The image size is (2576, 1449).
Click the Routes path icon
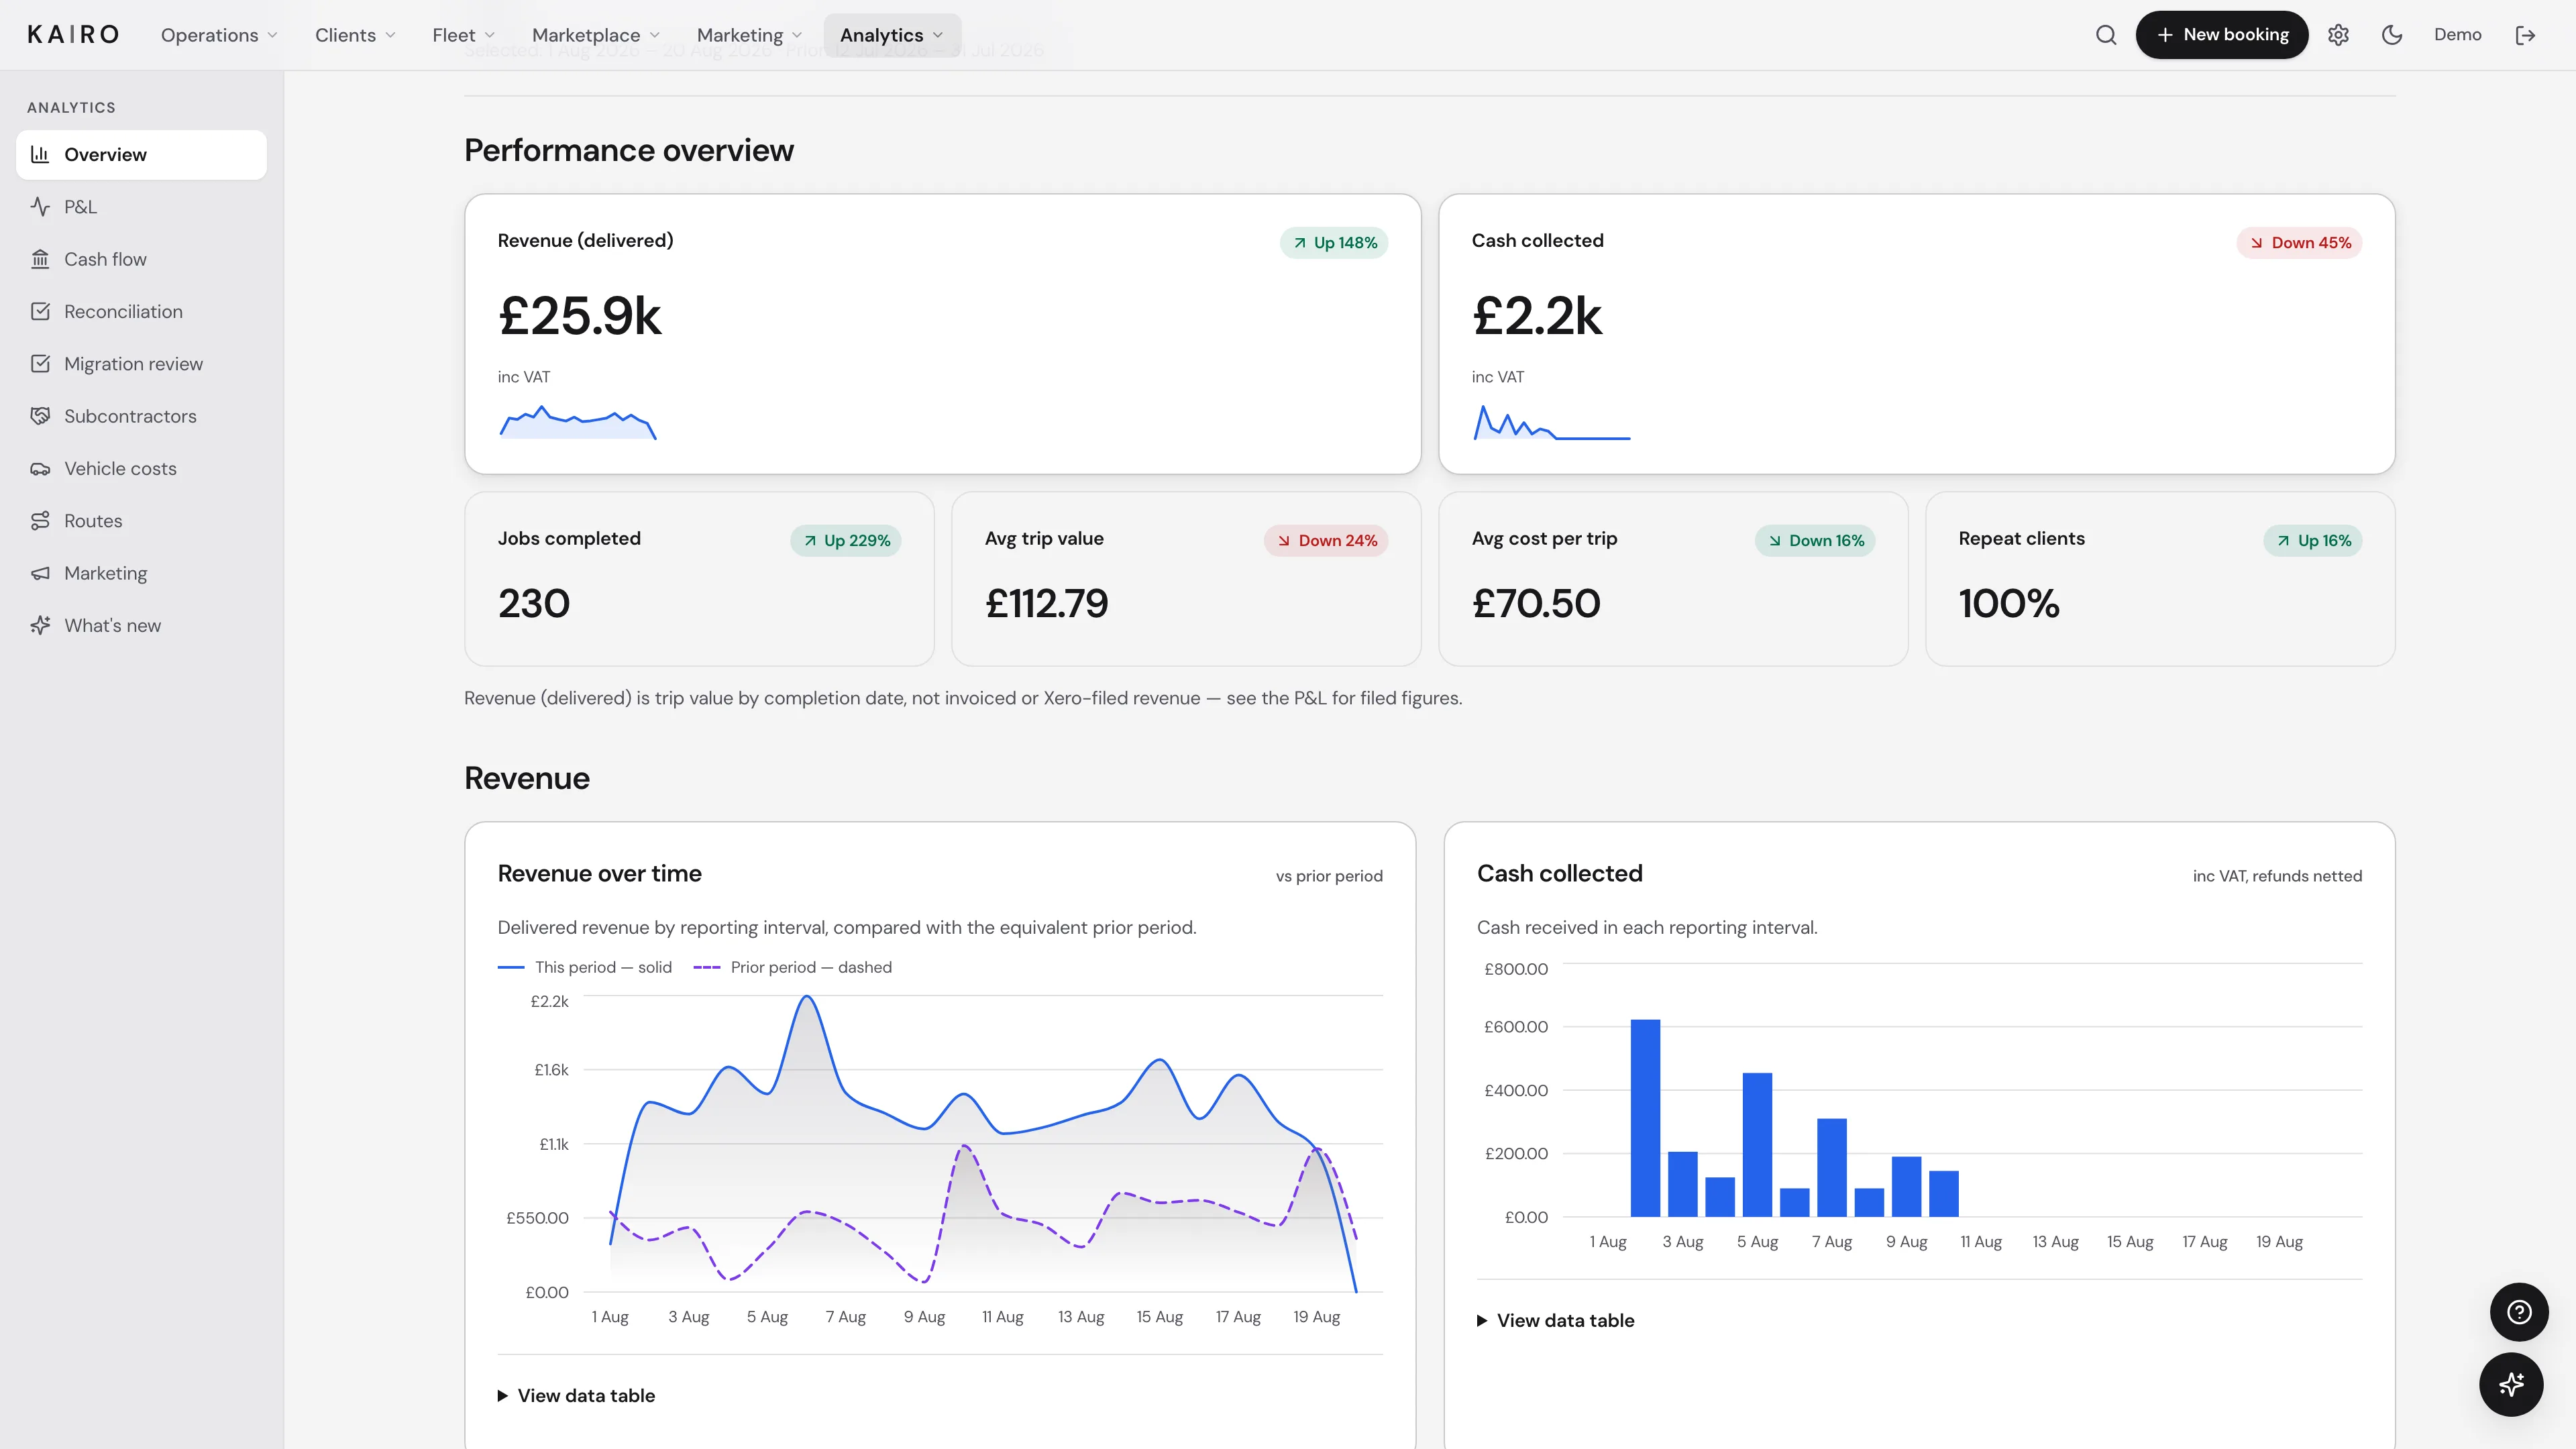[x=40, y=521]
